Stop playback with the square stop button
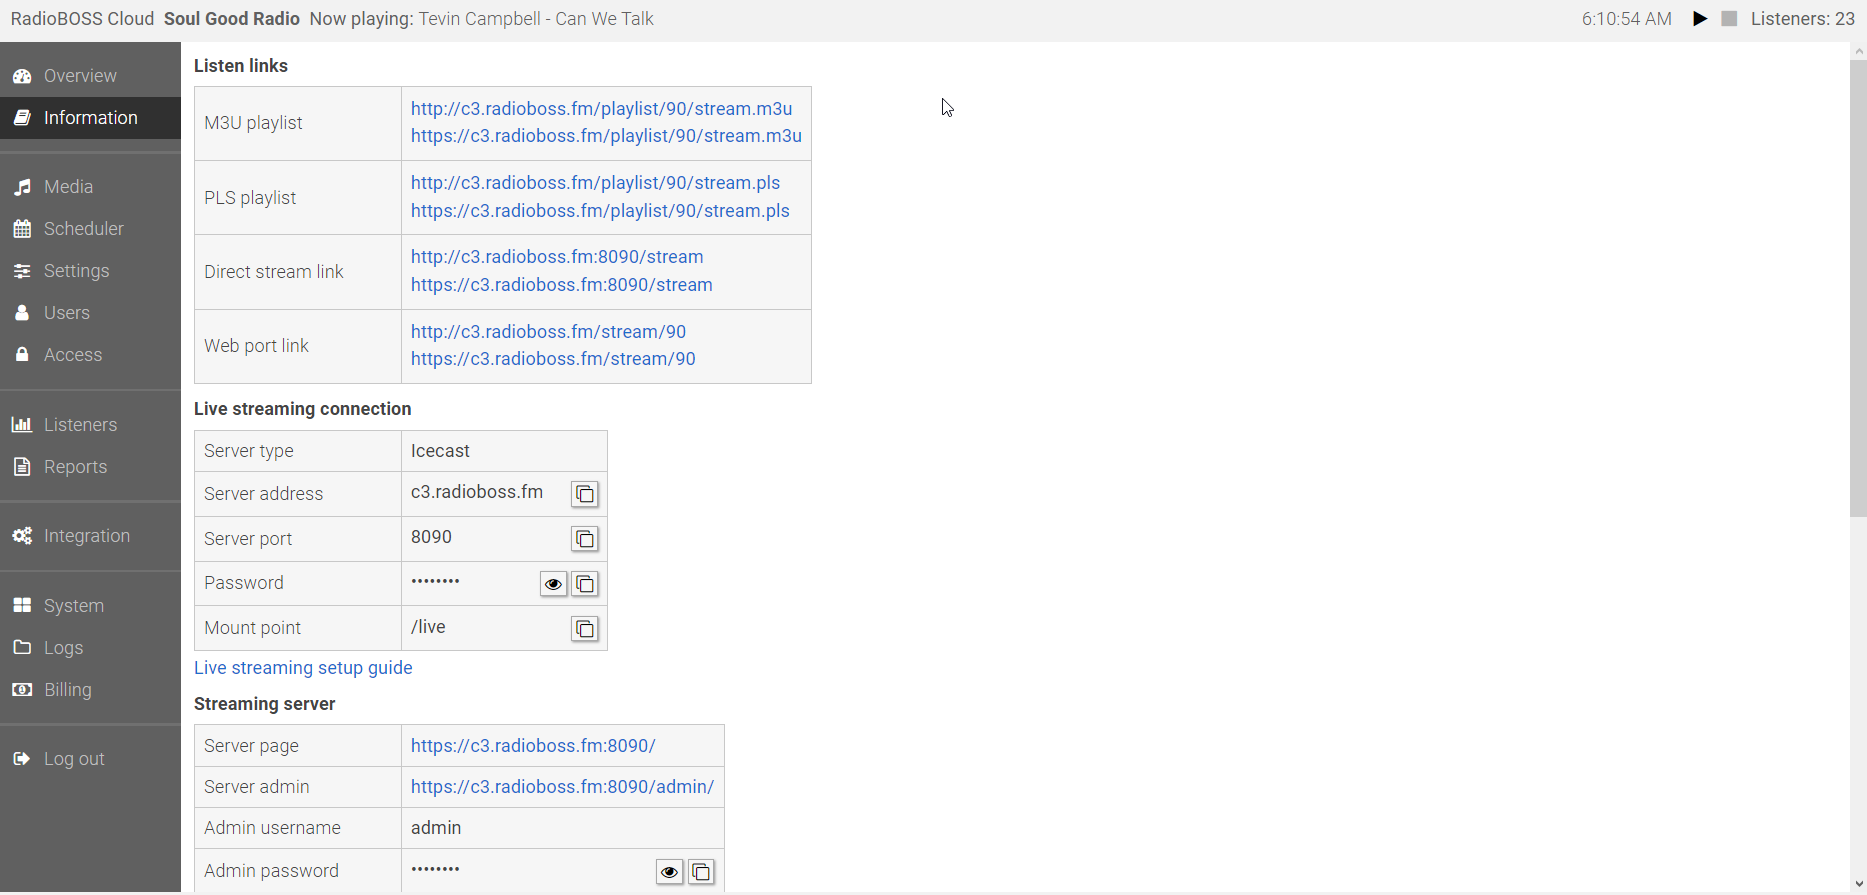Viewport: 1867px width, 895px height. click(x=1729, y=19)
